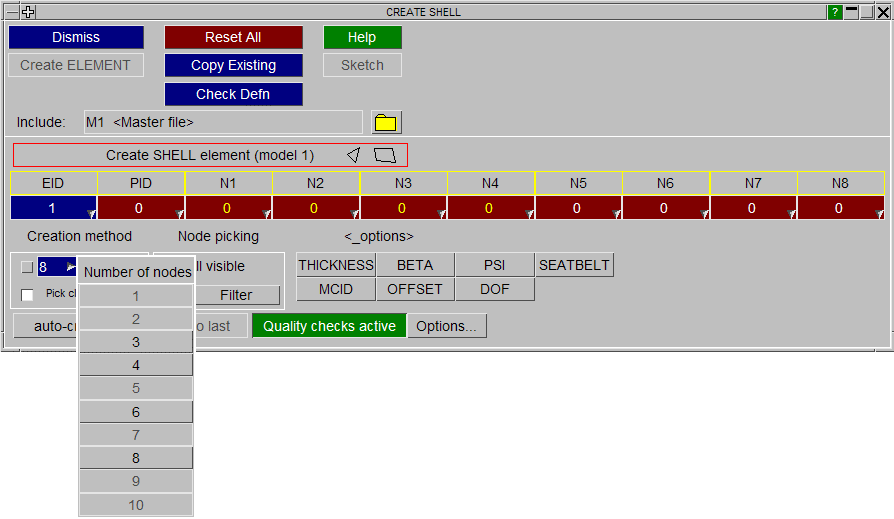Image resolution: width=894 pixels, height=519 pixels.
Task: Click Copy Existing
Action: tap(233, 65)
